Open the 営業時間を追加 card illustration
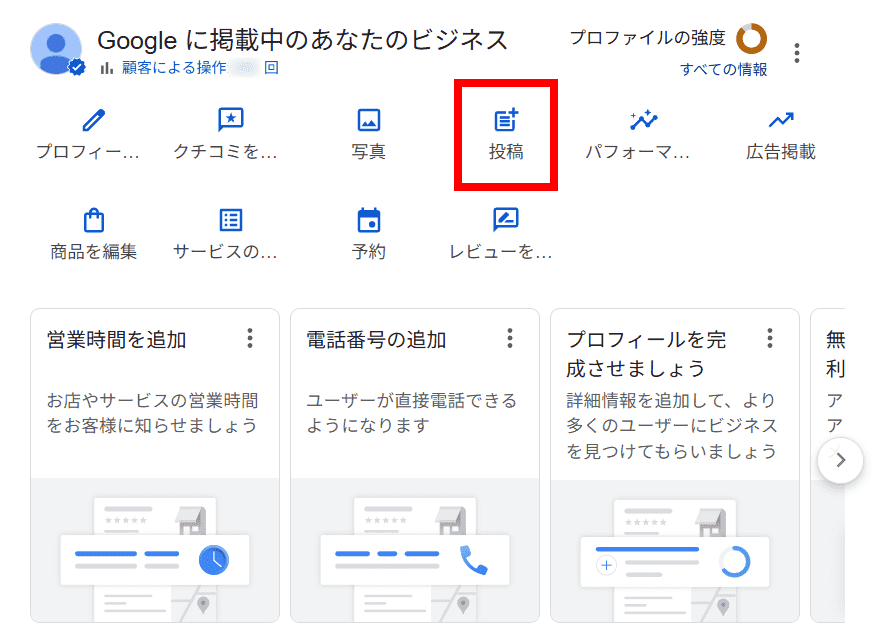The image size is (883, 638). pos(155,555)
